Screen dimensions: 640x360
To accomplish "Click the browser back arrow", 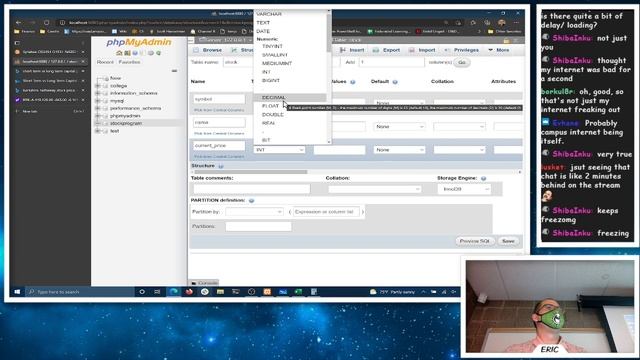I will [x=18, y=22].
